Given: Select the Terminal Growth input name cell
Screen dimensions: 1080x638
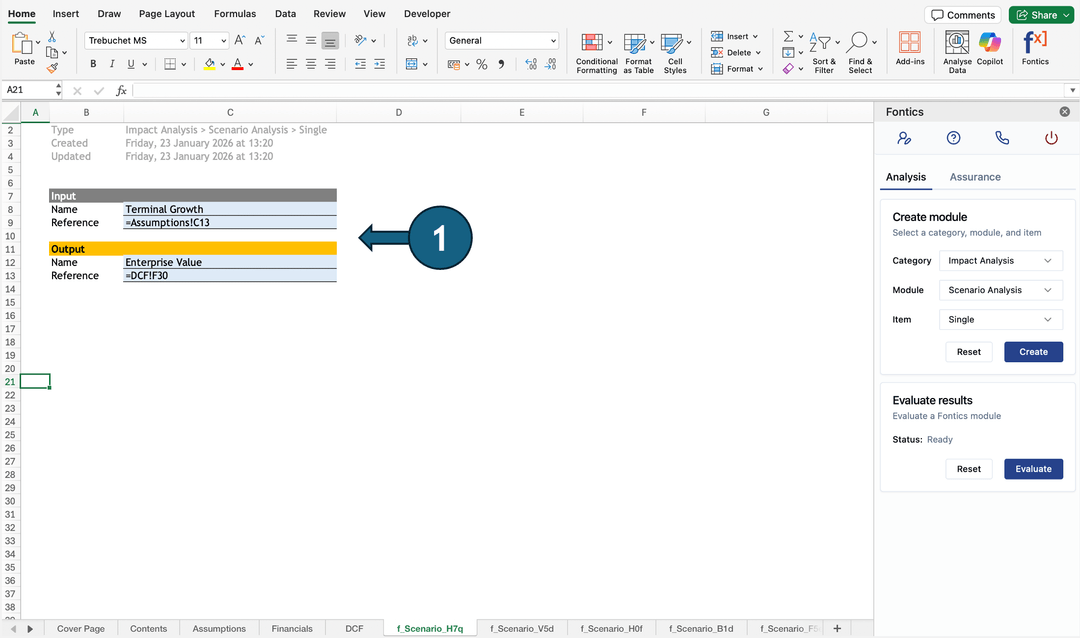Looking at the screenshot, I should coord(230,210).
